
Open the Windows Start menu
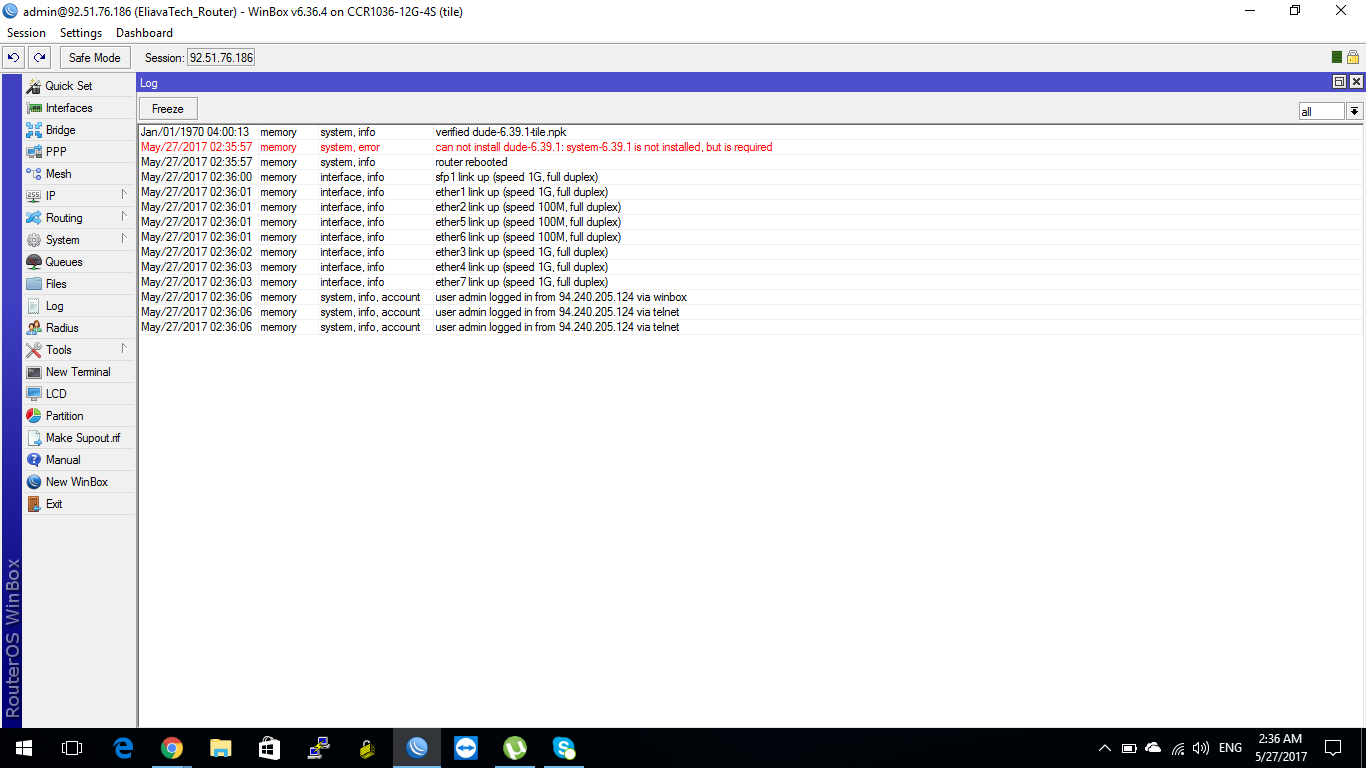[24, 748]
